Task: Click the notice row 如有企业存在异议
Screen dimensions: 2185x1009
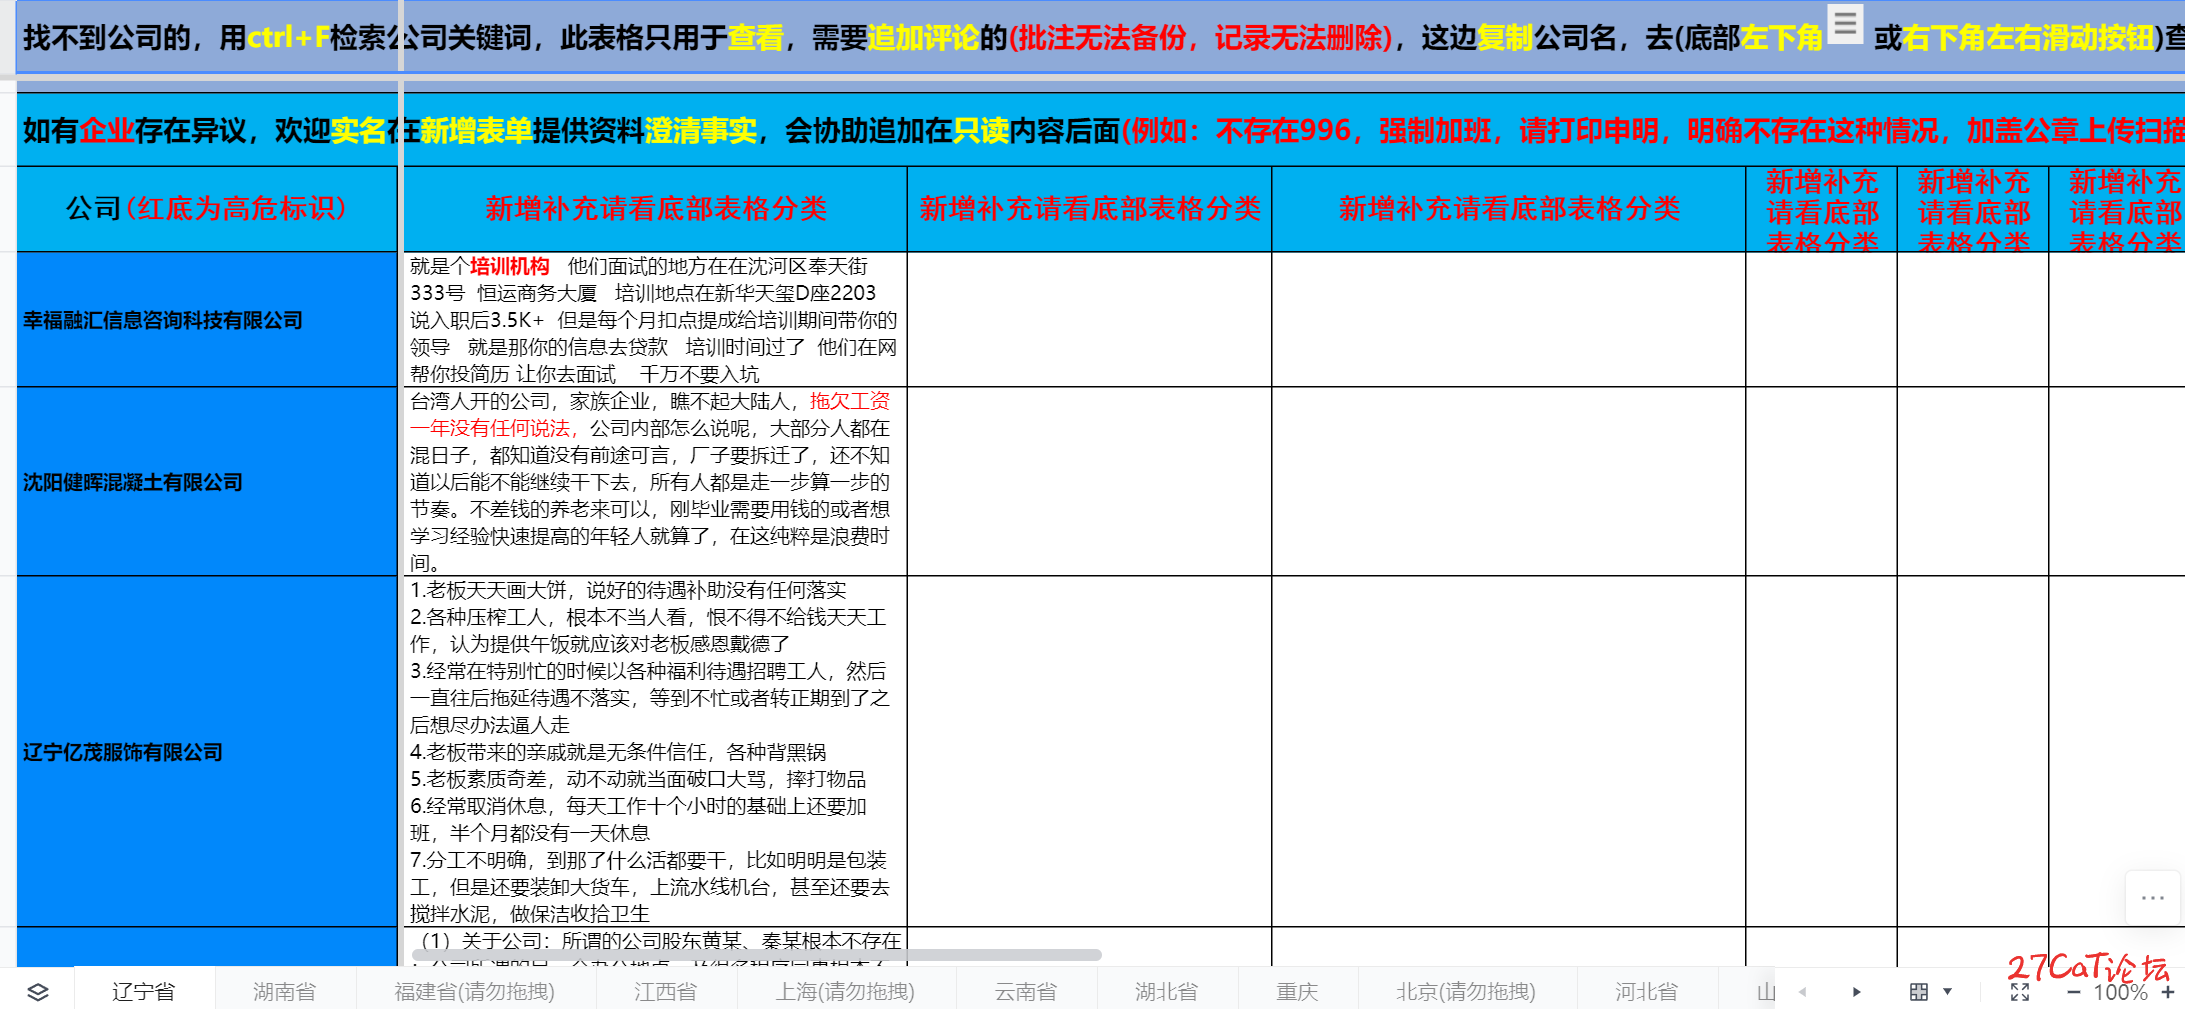Action: tap(1100, 130)
